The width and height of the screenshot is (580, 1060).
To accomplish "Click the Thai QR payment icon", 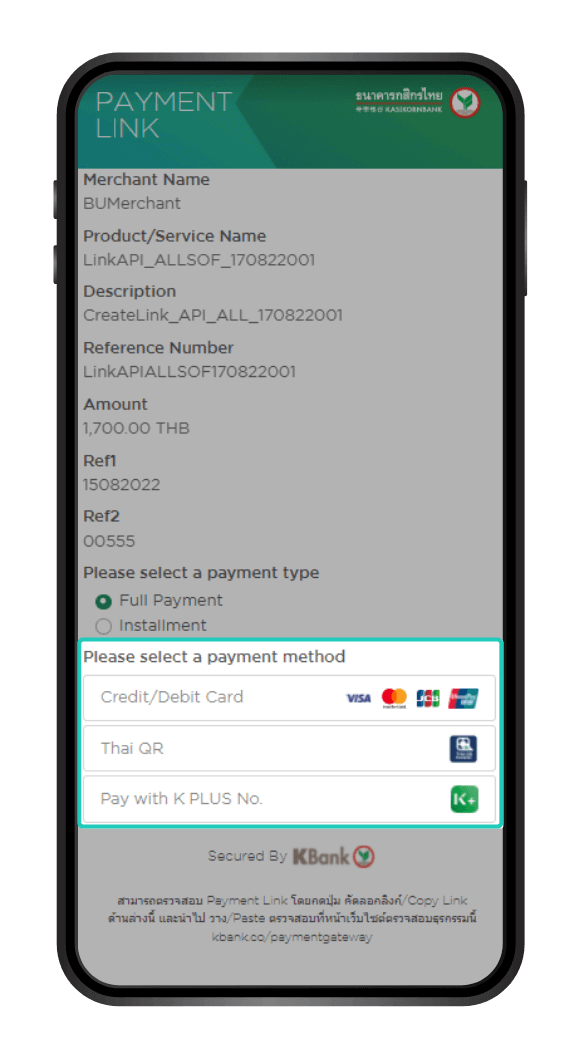I will point(464,748).
